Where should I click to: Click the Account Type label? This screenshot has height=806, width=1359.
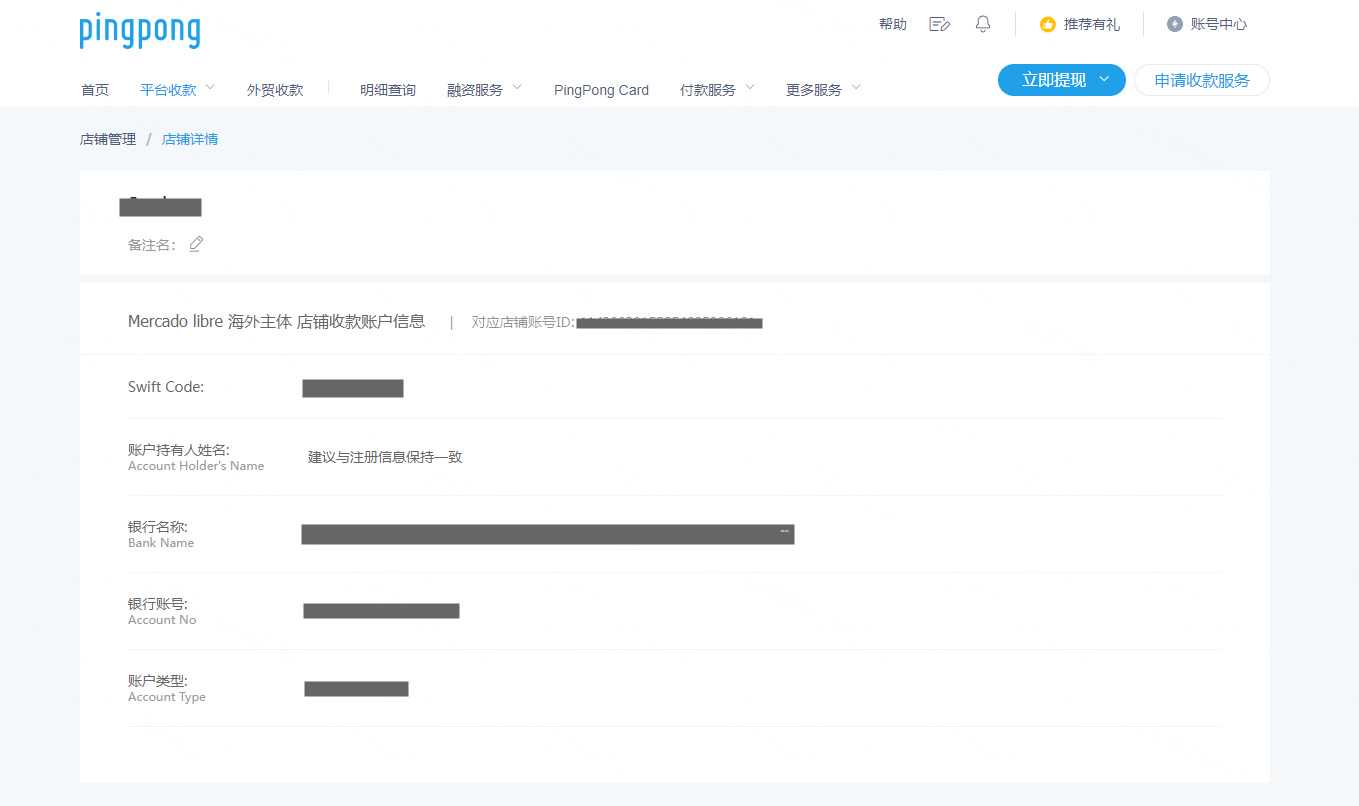(x=167, y=697)
